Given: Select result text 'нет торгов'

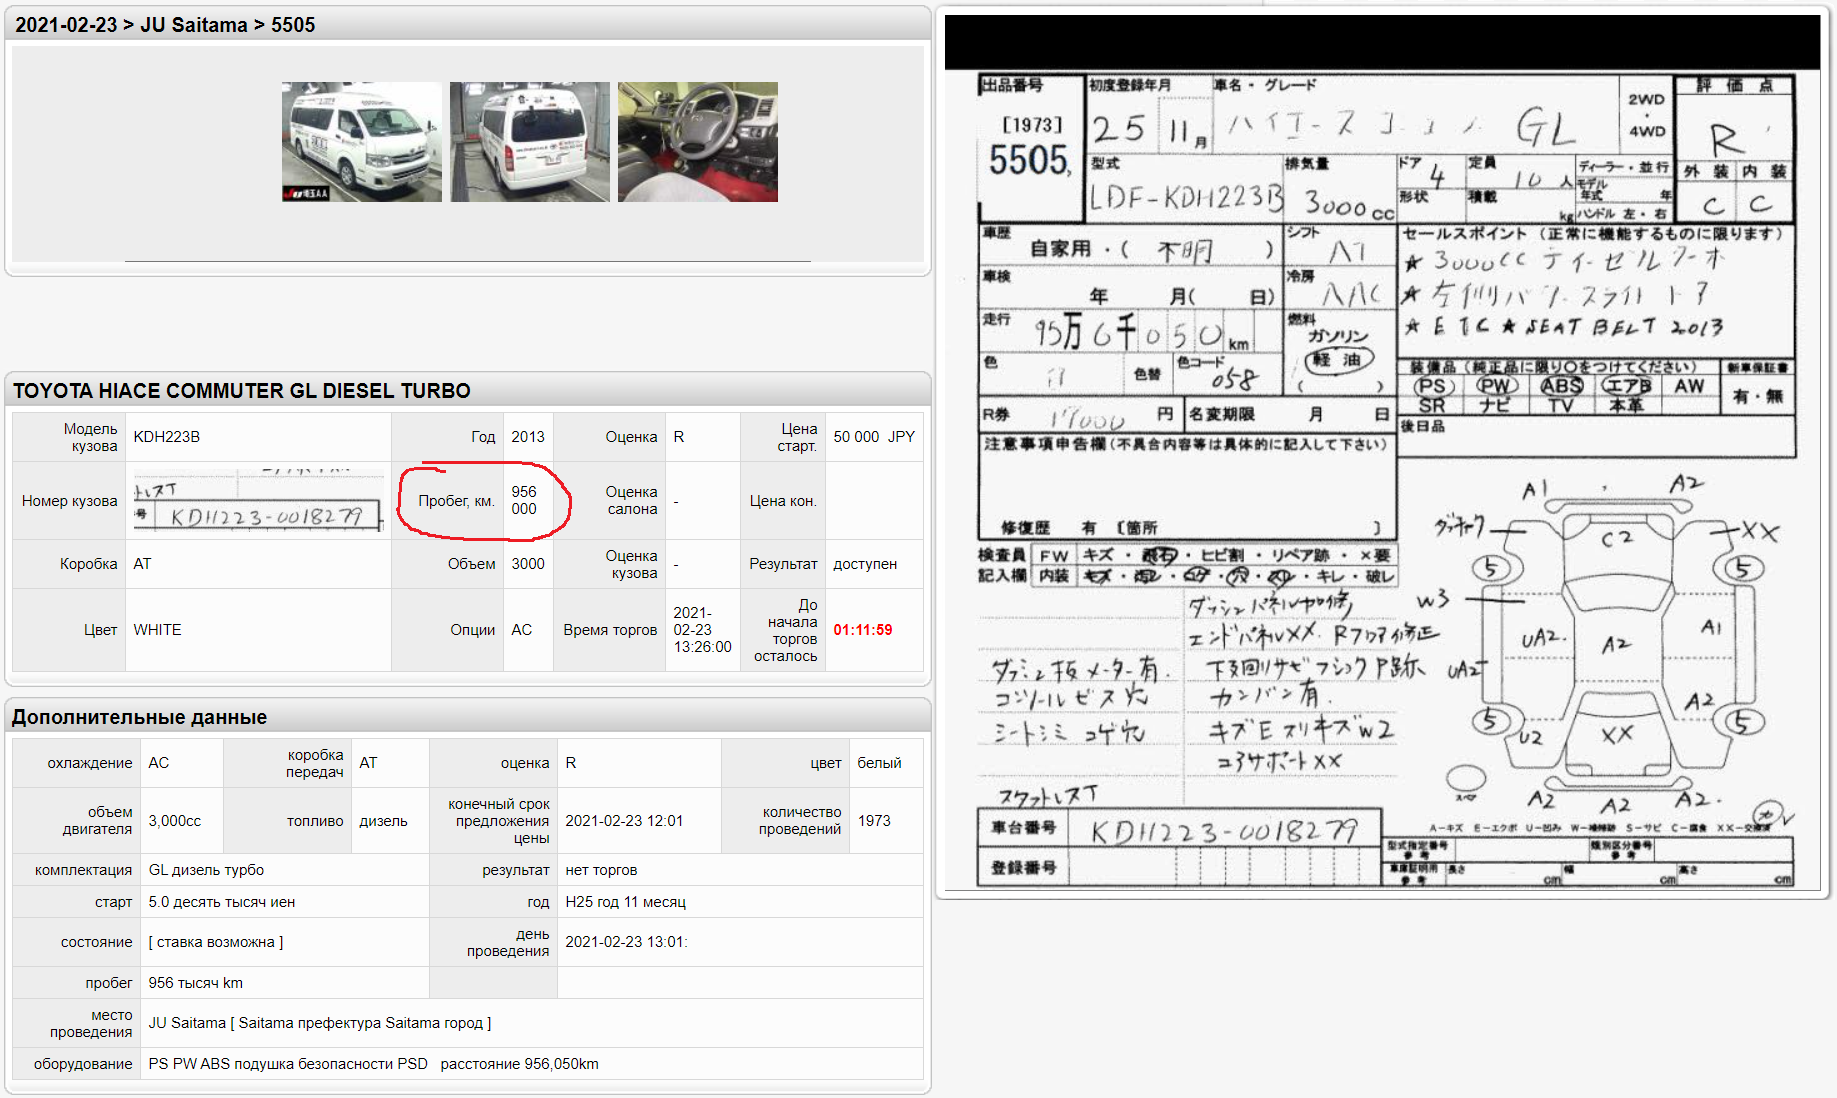Looking at the screenshot, I should click(x=601, y=870).
